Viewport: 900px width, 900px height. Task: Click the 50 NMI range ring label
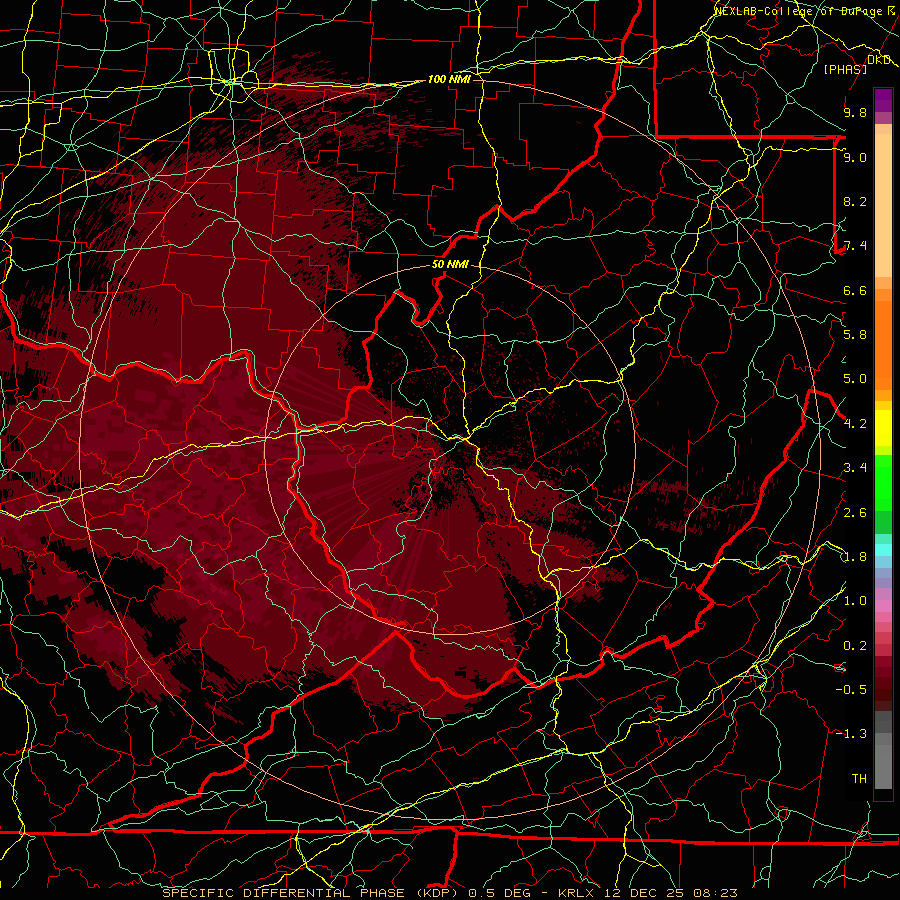(450, 264)
